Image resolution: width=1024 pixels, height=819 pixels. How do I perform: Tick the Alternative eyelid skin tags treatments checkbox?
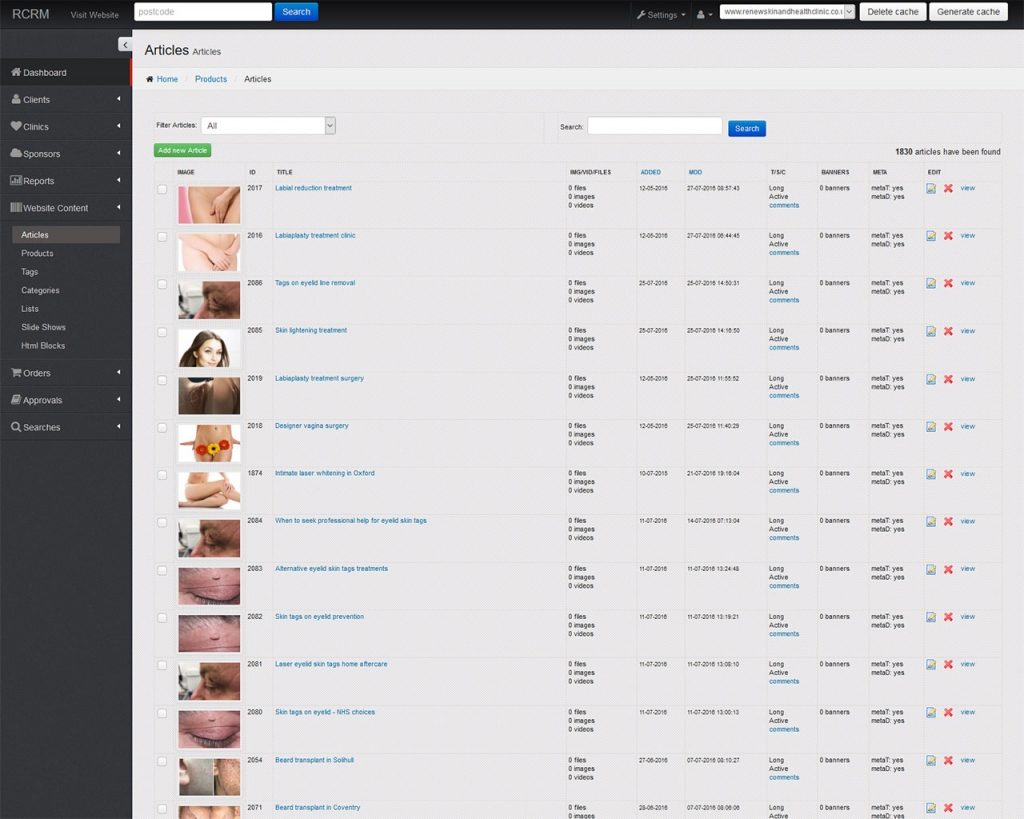pos(162,571)
